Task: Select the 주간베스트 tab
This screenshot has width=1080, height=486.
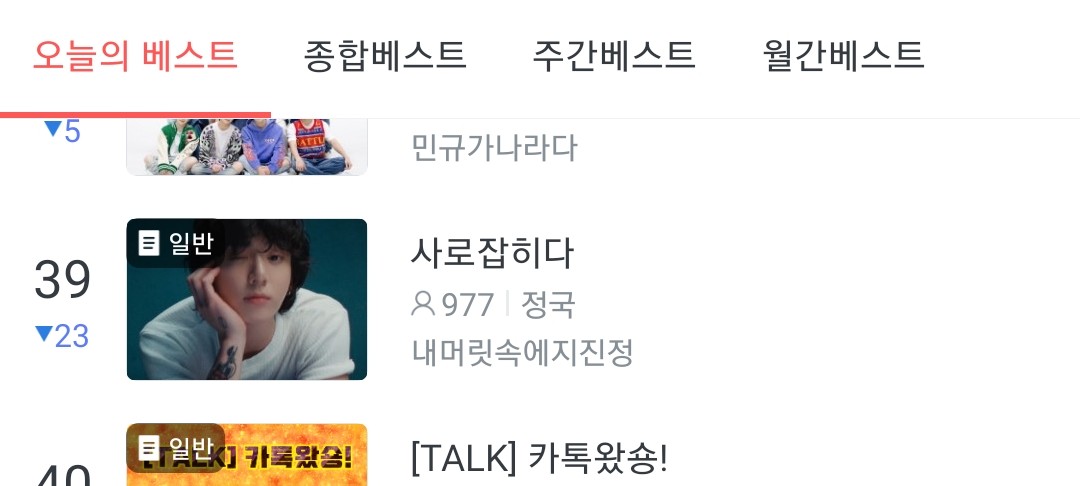Action: coord(614,56)
